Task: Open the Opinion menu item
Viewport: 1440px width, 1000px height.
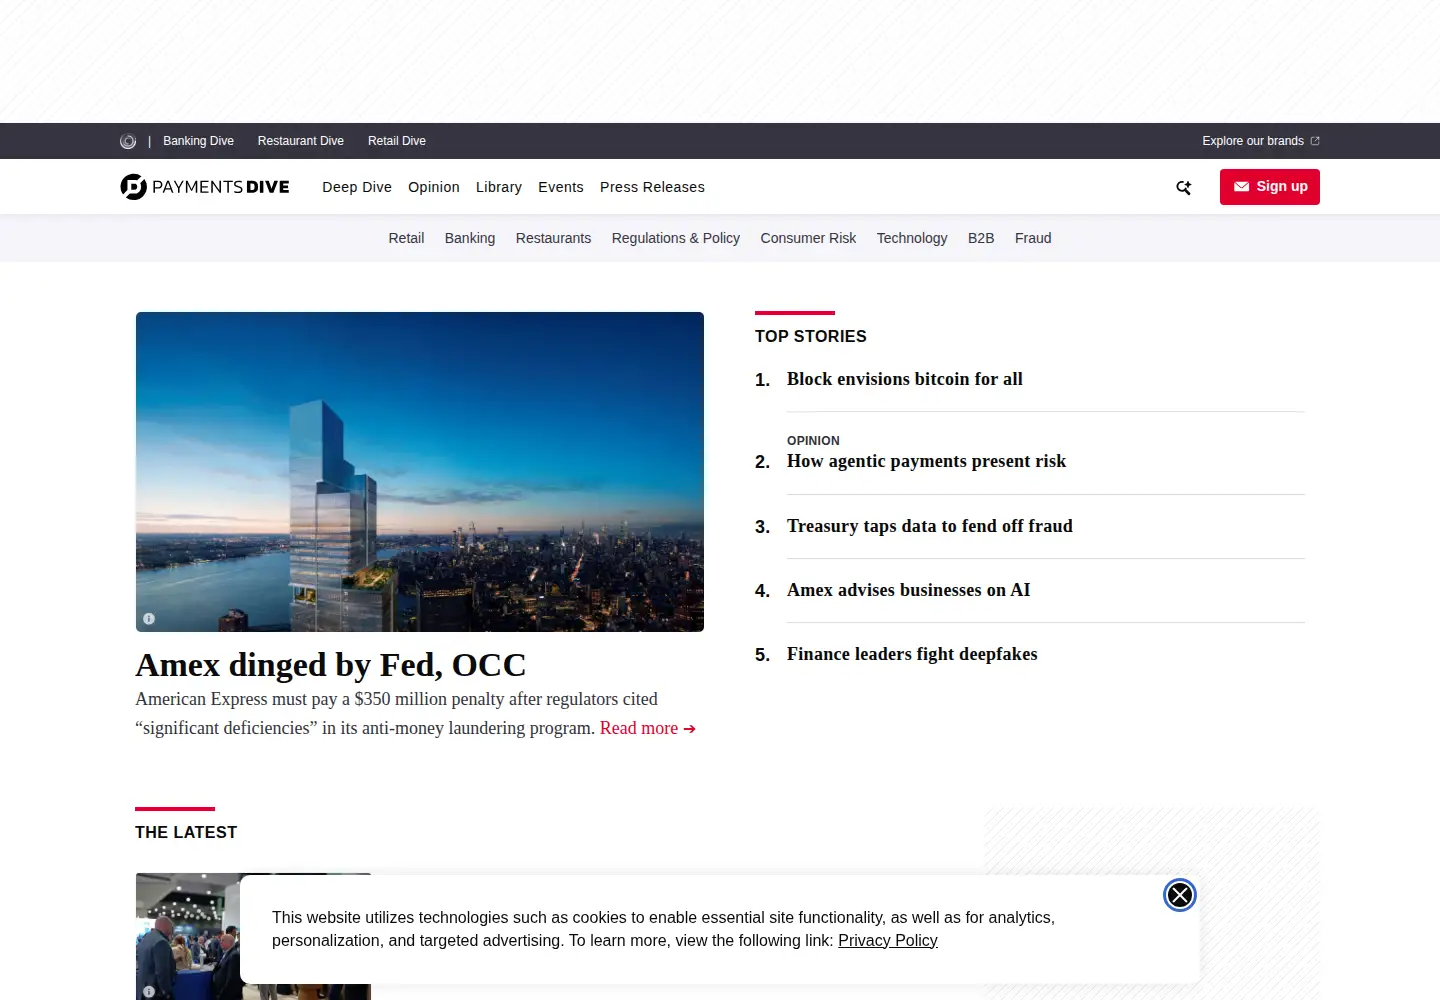Action: [x=434, y=187]
